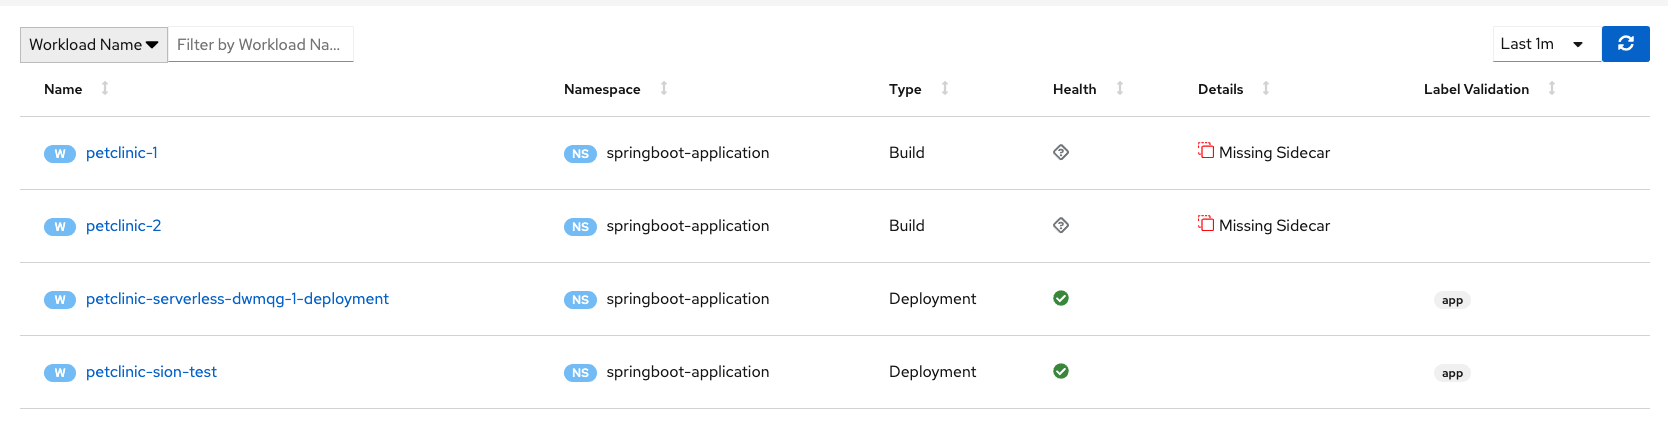The height and width of the screenshot is (421, 1668).
Task: Click Build type in petclinic-2 row
Action: [x=907, y=226]
